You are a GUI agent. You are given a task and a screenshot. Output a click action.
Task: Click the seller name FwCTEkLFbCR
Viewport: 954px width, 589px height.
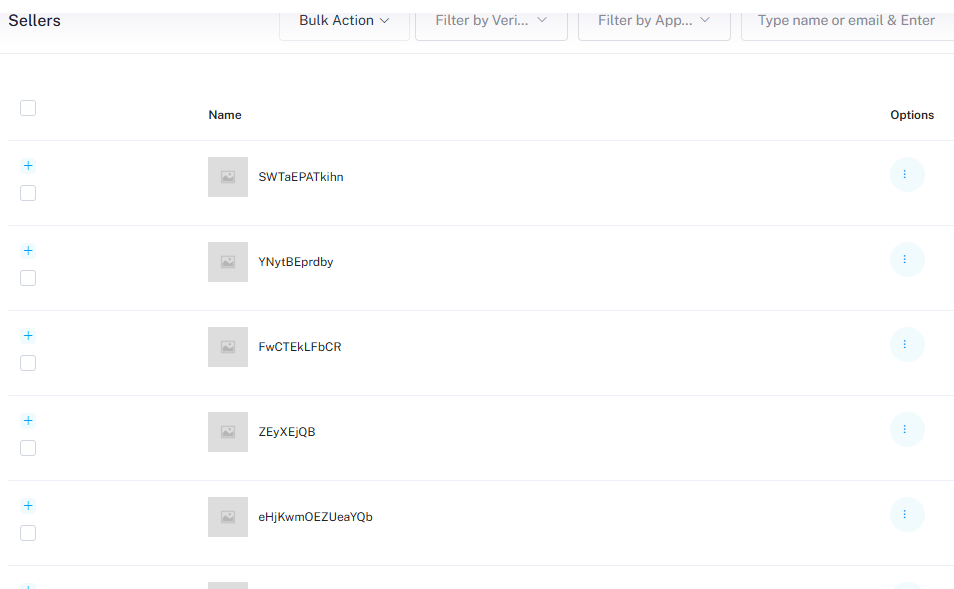[x=300, y=347]
